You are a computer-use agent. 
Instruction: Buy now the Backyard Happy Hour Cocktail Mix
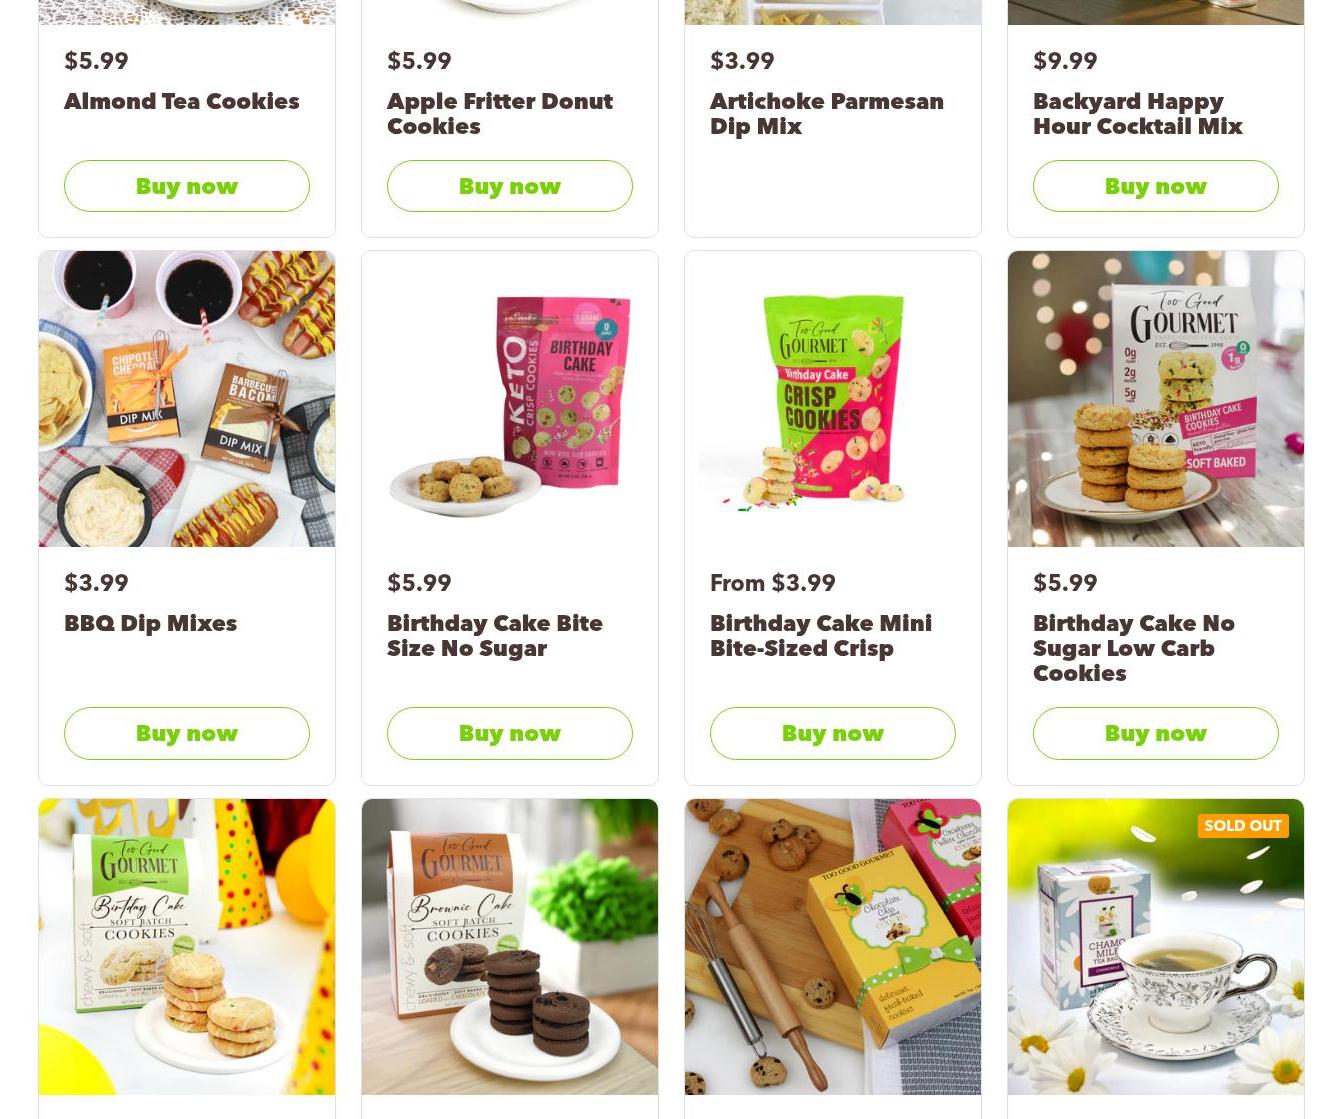tap(1156, 186)
